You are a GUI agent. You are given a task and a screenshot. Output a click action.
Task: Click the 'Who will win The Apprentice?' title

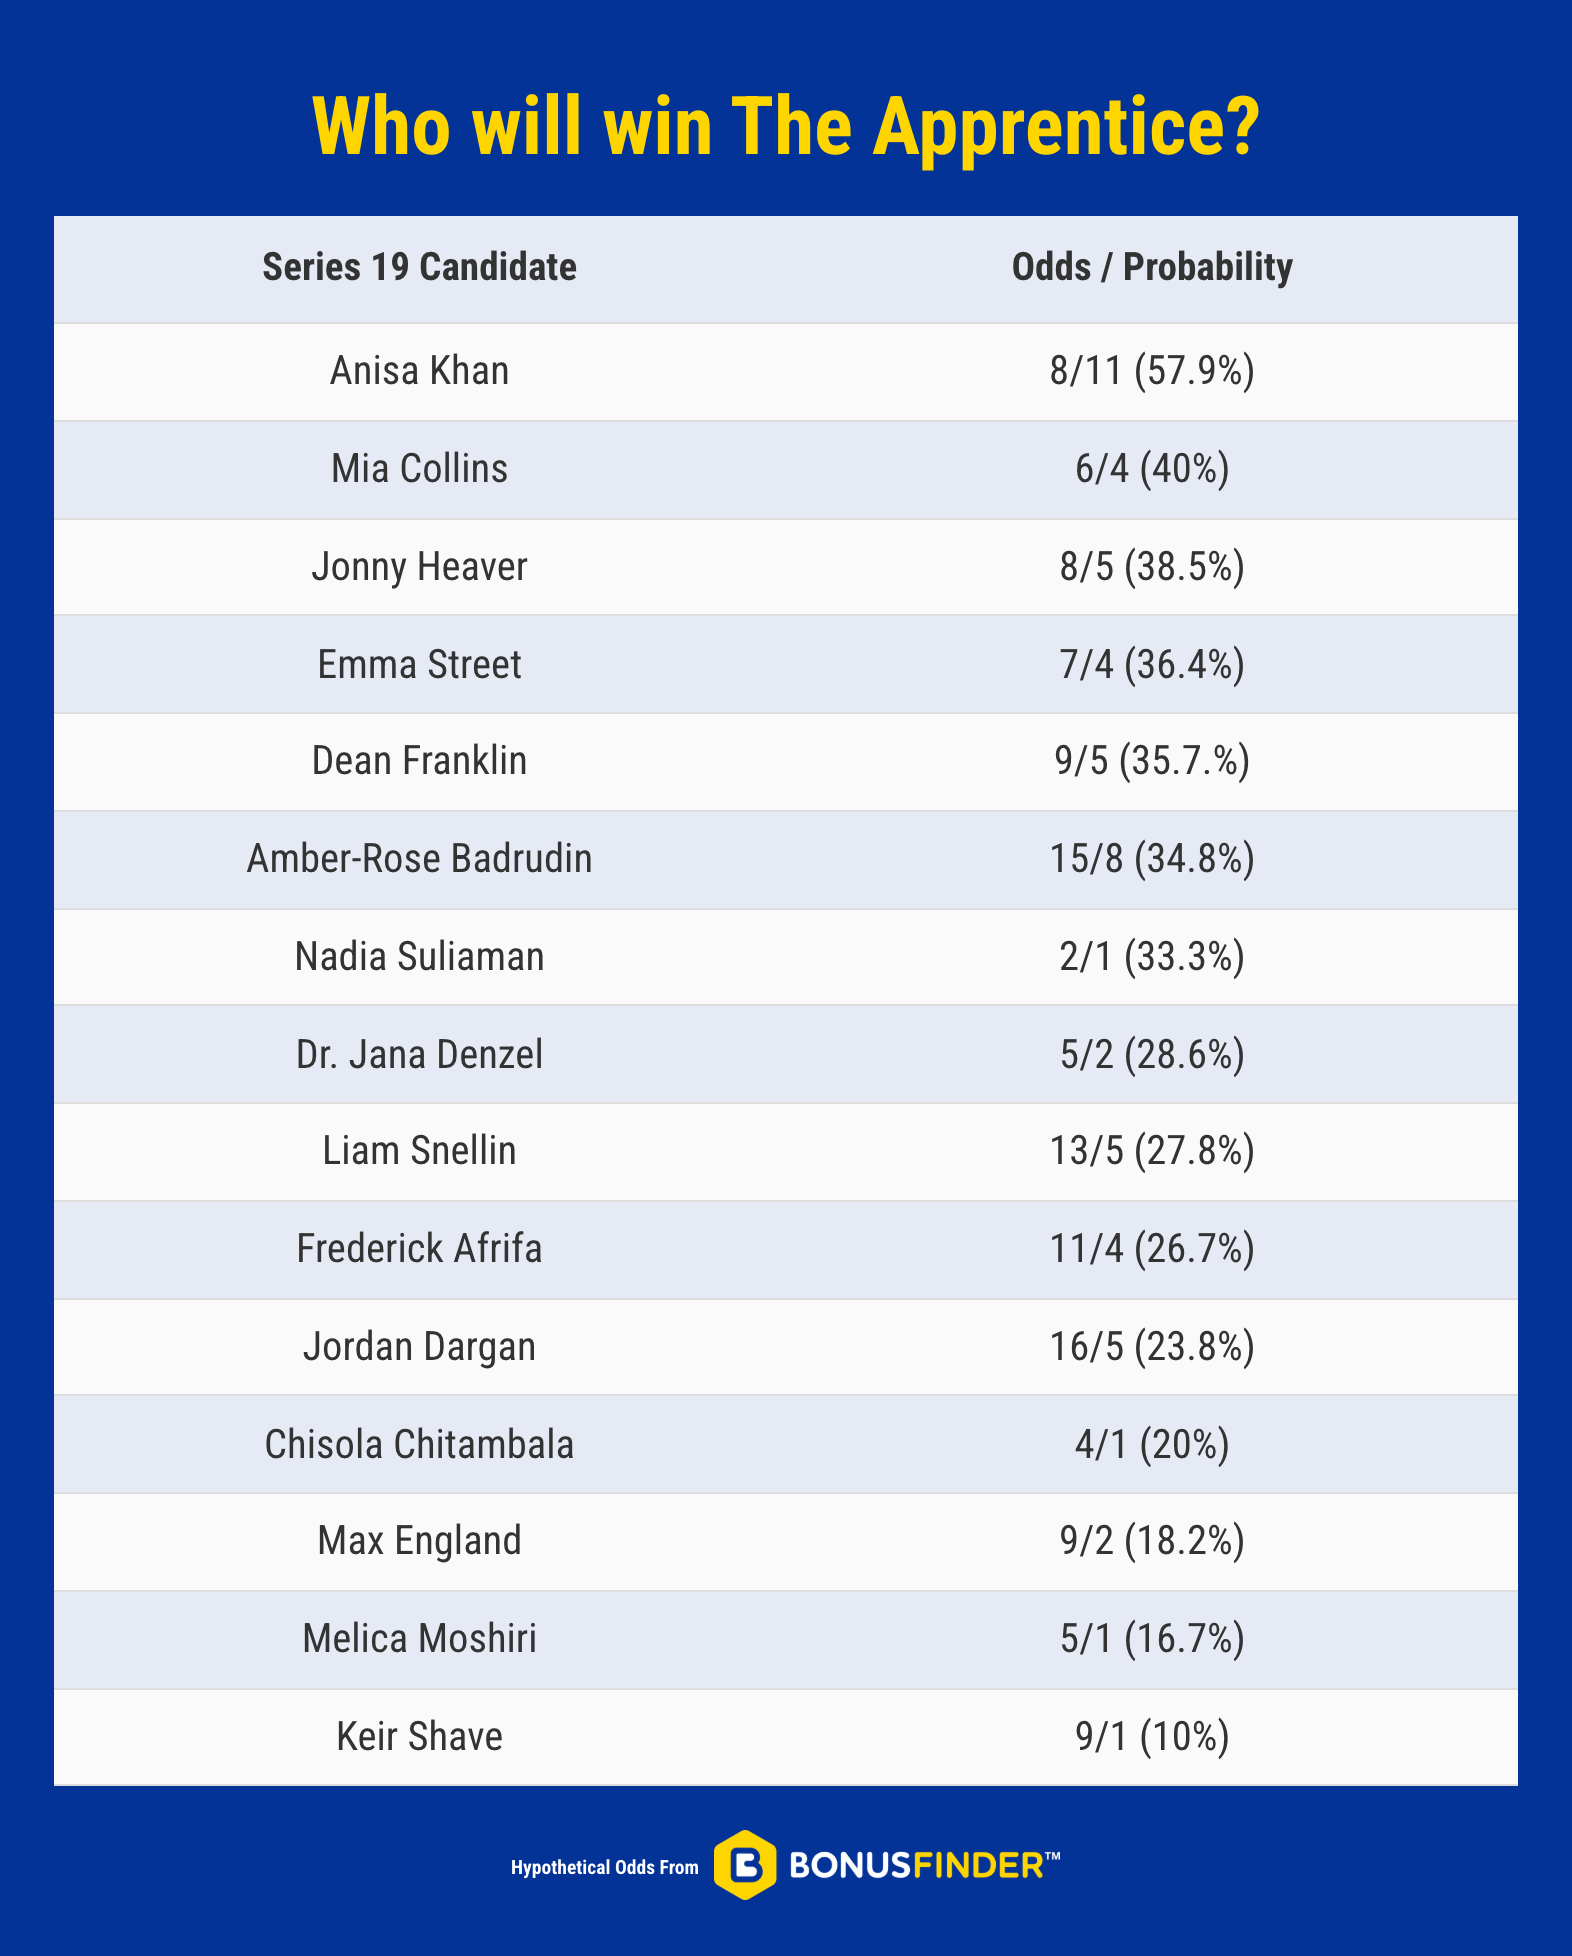tap(786, 128)
